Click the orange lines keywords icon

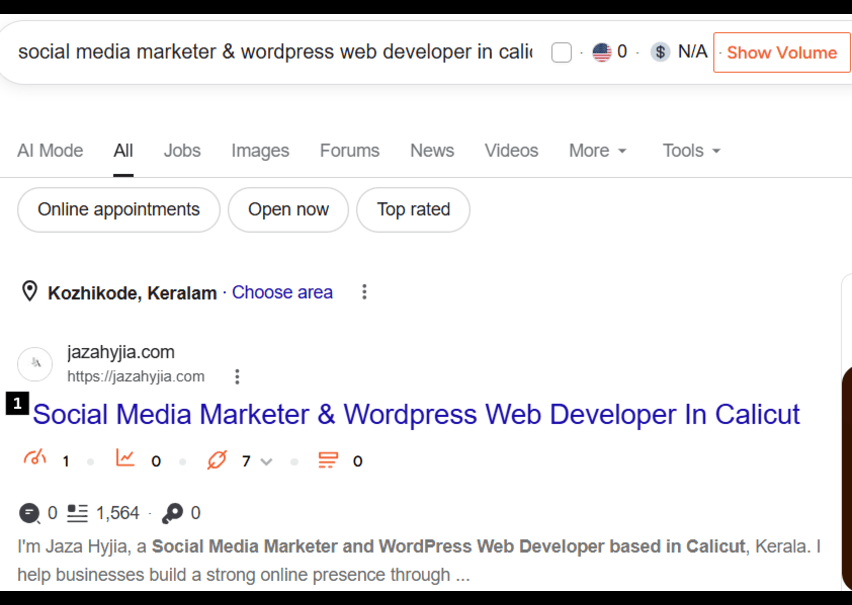click(x=328, y=460)
